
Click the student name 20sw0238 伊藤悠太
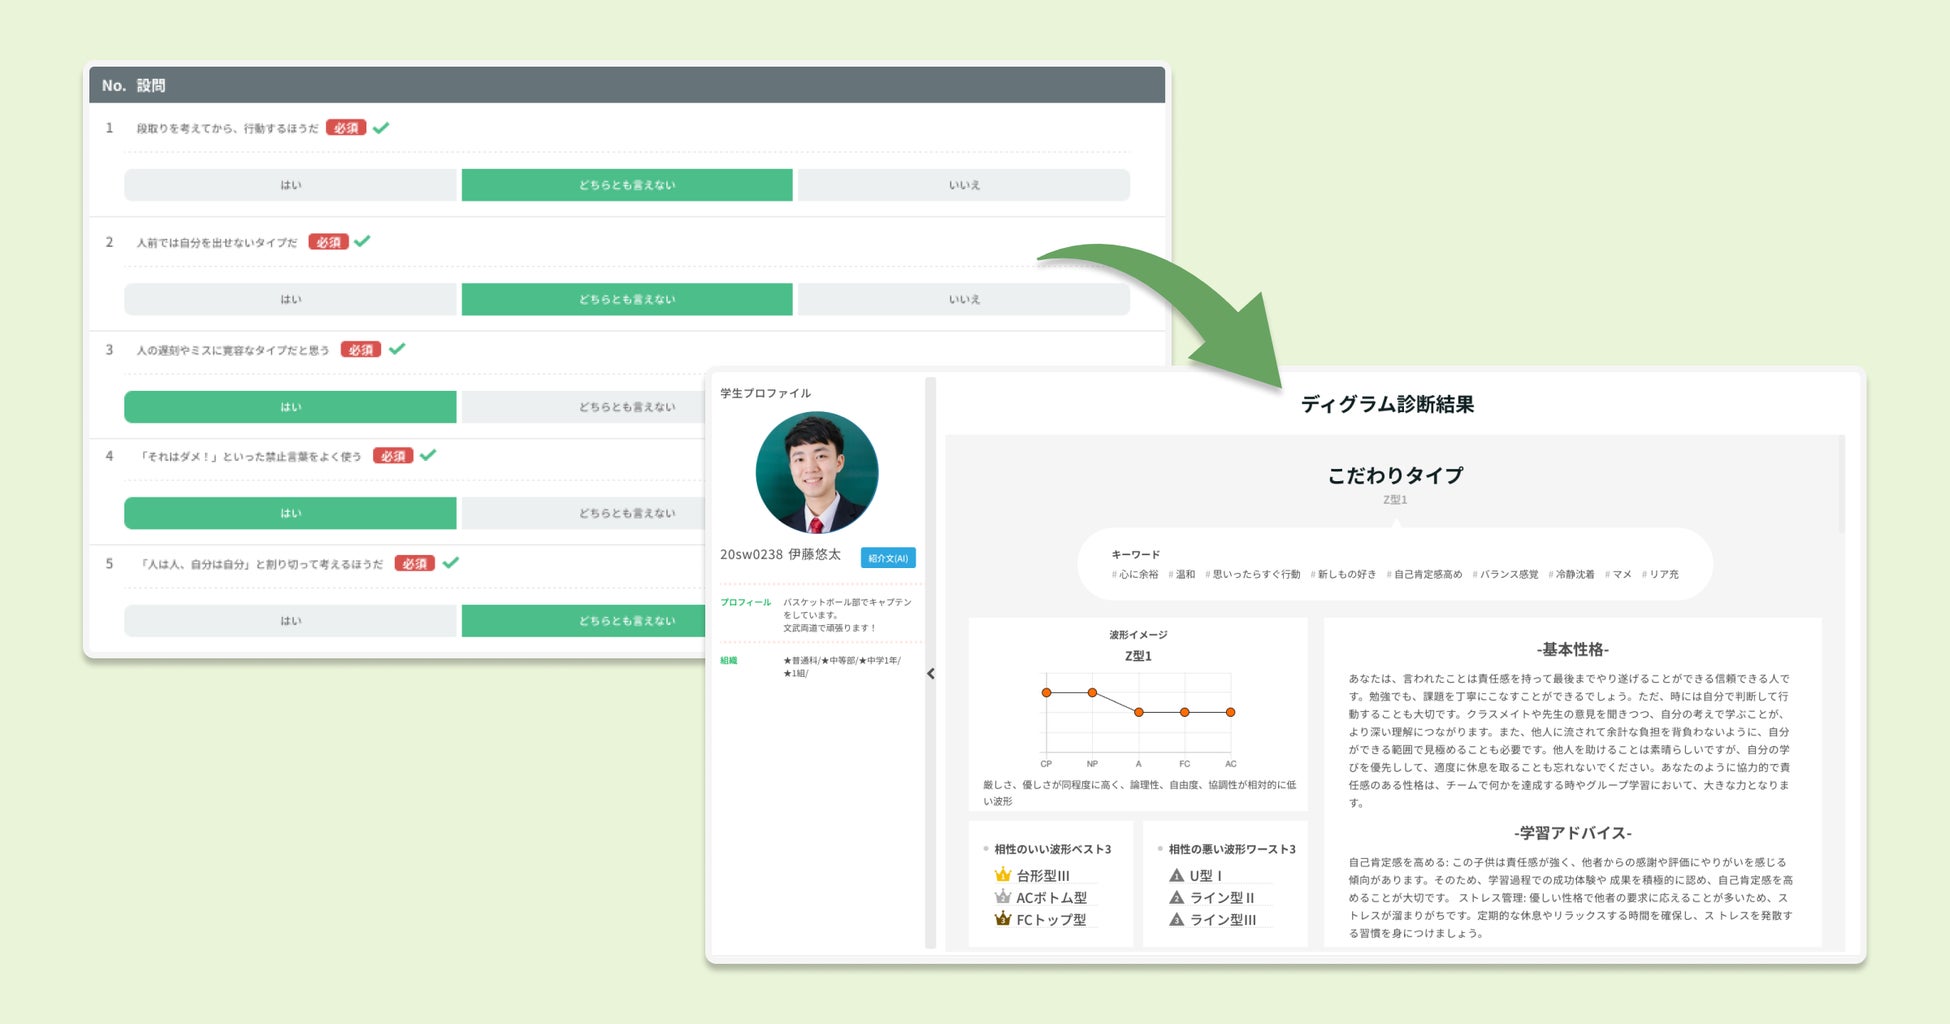click(780, 554)
